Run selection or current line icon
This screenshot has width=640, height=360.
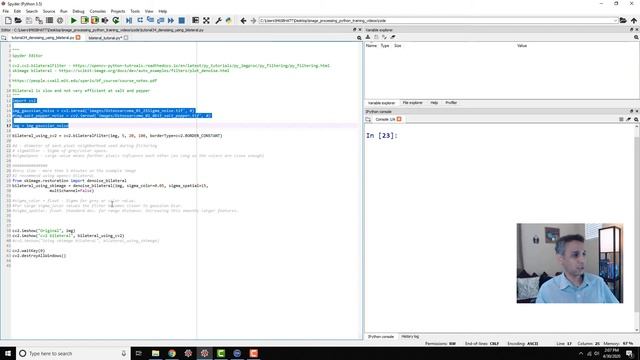tap(105, 20)
